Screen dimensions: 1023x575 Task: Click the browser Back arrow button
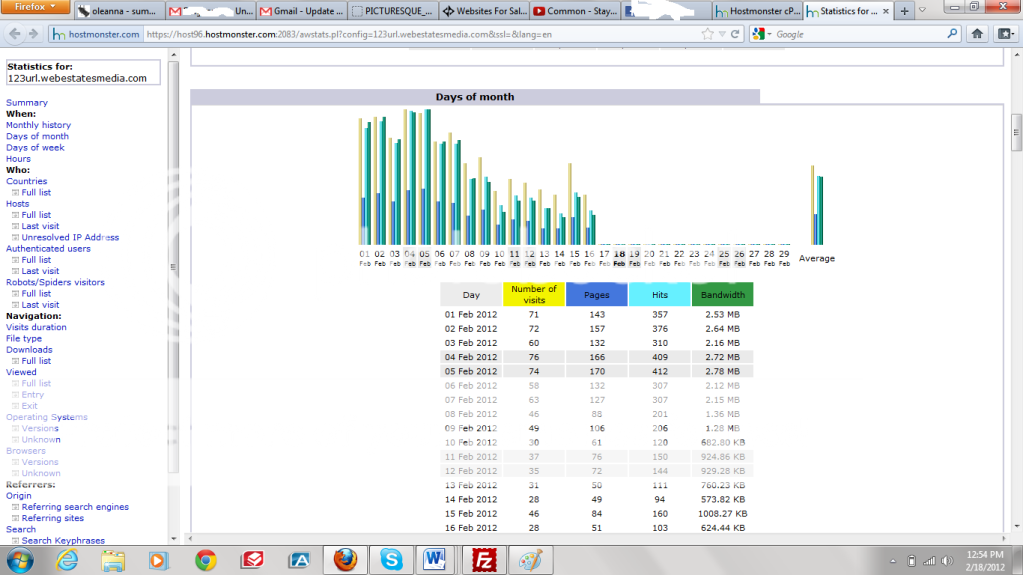pos(14,34)
